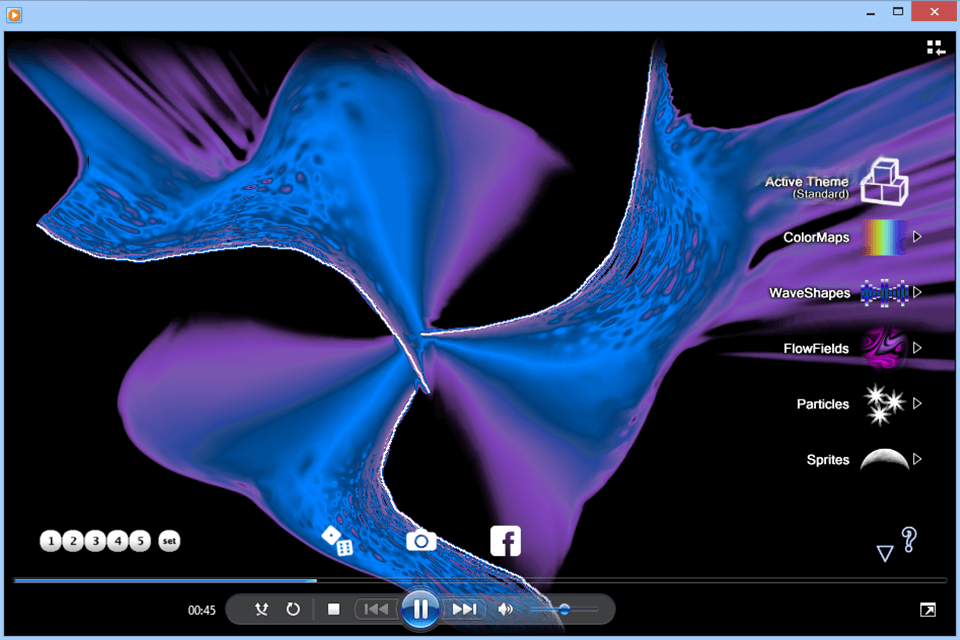Open the tile view icon at top right
This screenshot has height=640, width=960.
click(935, 46)
